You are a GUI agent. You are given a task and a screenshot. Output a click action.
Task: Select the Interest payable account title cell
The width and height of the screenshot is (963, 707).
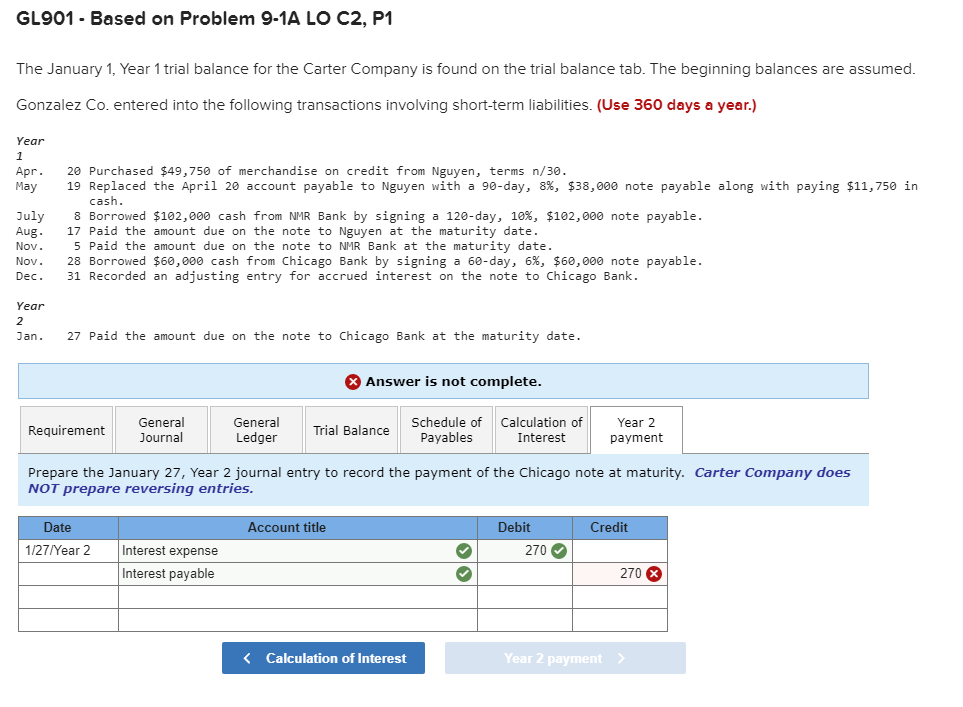tap(298, 574)
